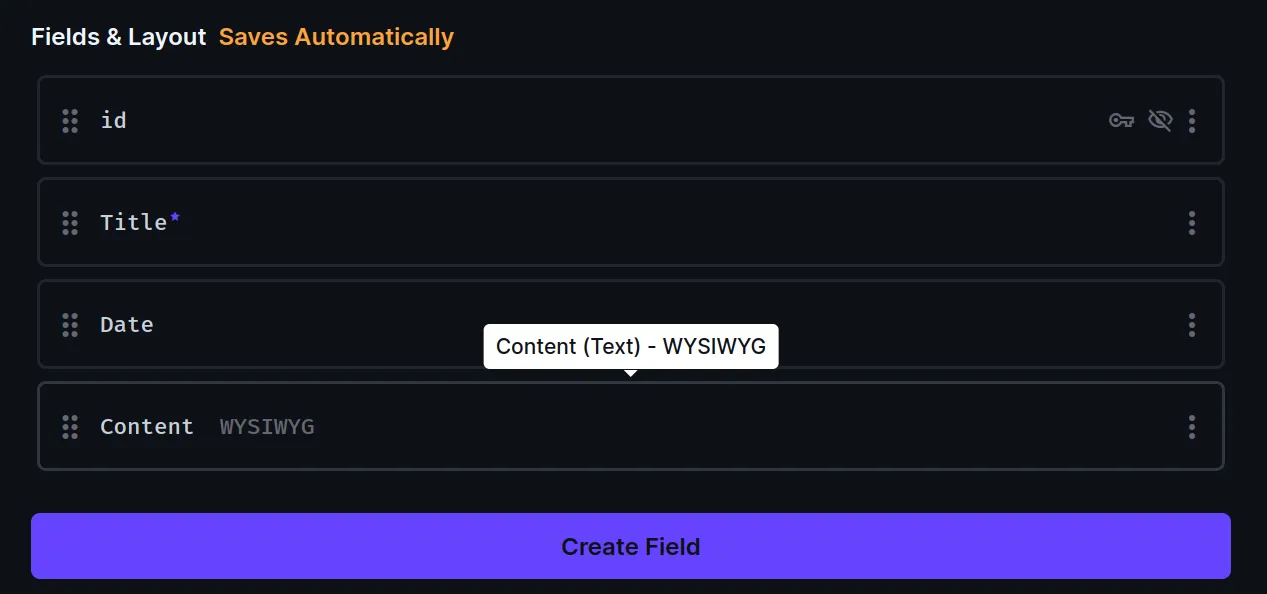
Task: Click the Content (Text) - WYSIWYG tooltip
Action: [x=630, y=347]
